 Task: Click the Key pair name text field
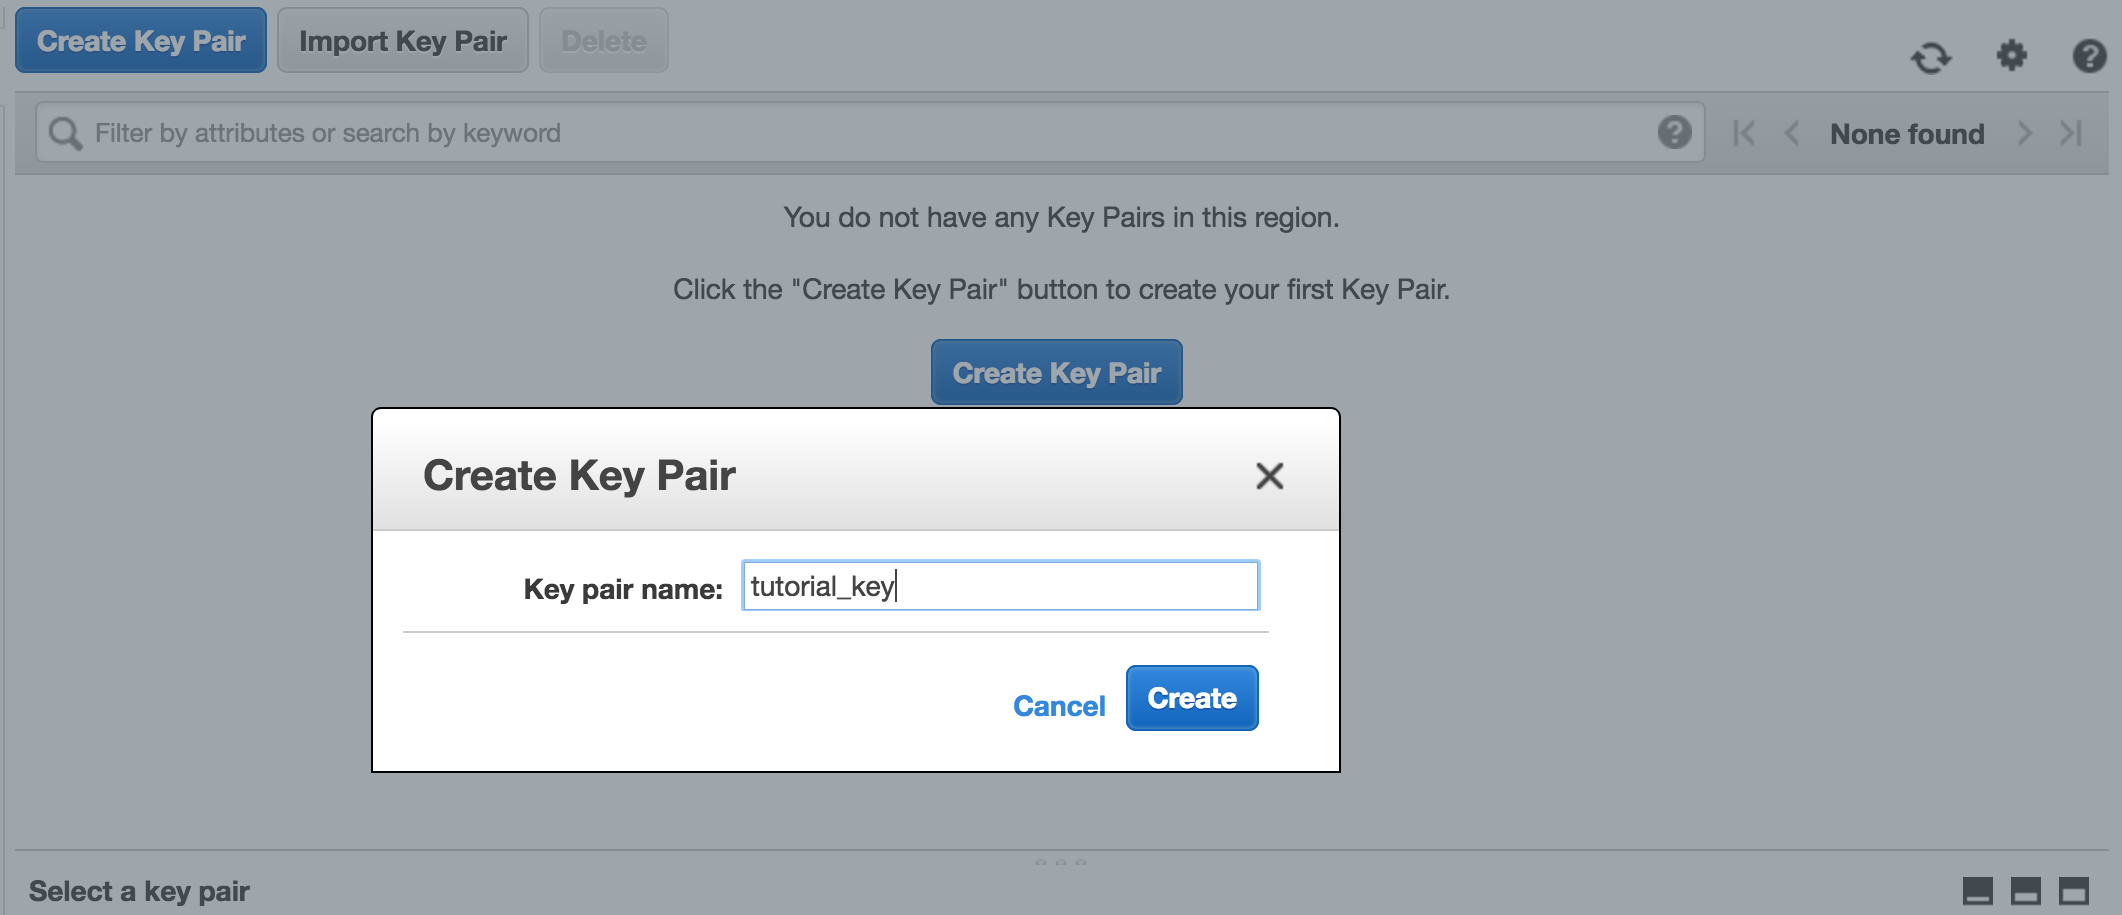(1000, 586)
